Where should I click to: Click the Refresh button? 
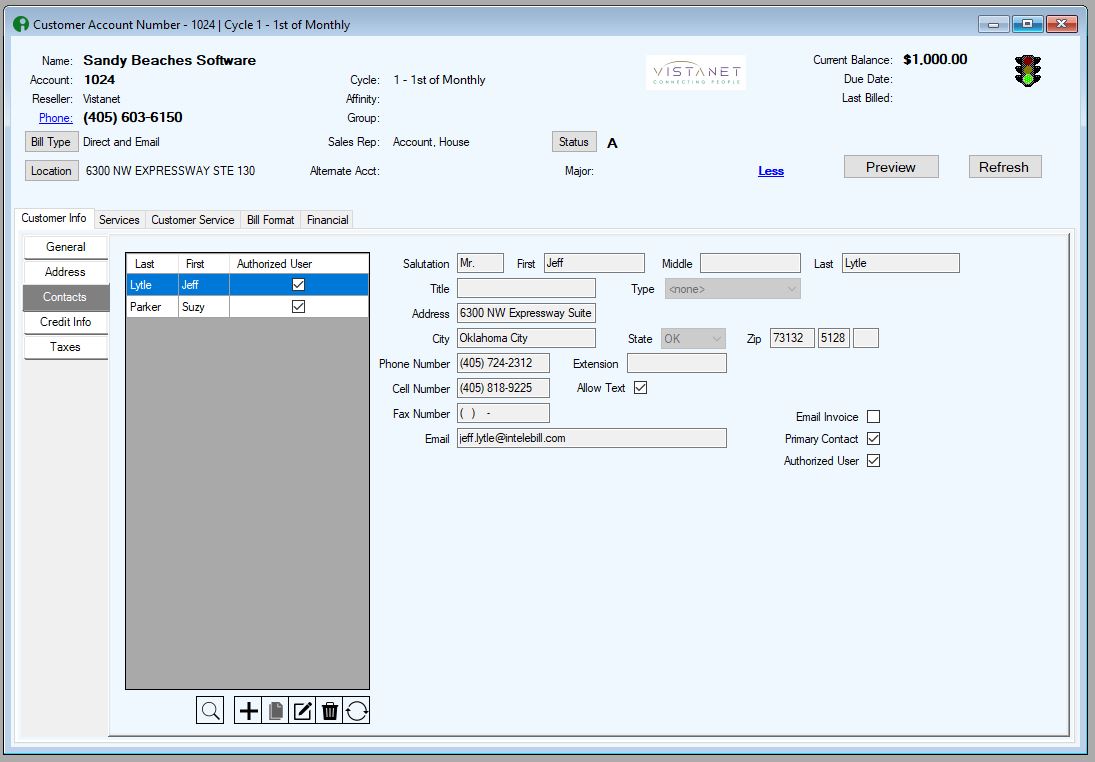click(x=1004, y=167)
